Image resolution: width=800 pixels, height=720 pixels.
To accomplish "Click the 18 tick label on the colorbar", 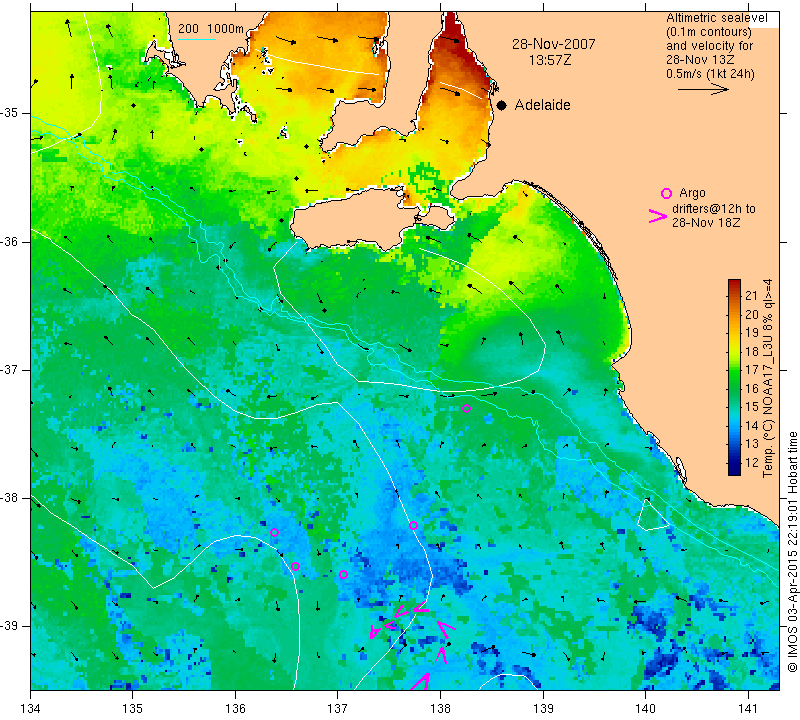I will (x=752, y=351).
